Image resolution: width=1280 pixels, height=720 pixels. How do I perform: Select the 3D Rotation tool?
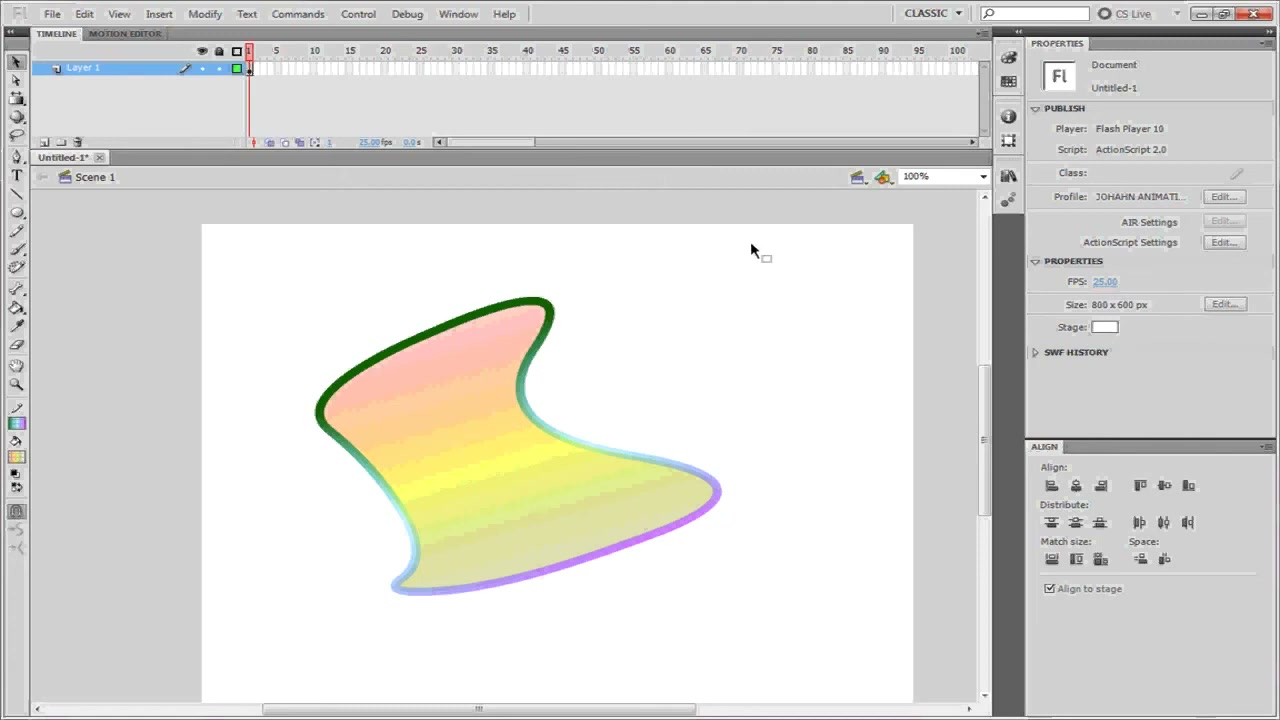click(x=16, y=117)
